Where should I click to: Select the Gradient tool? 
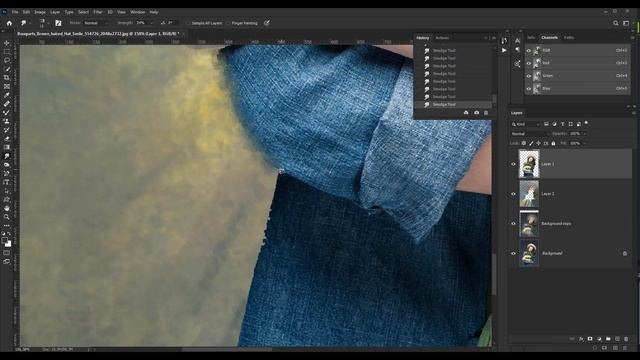(x=7, y=147)
